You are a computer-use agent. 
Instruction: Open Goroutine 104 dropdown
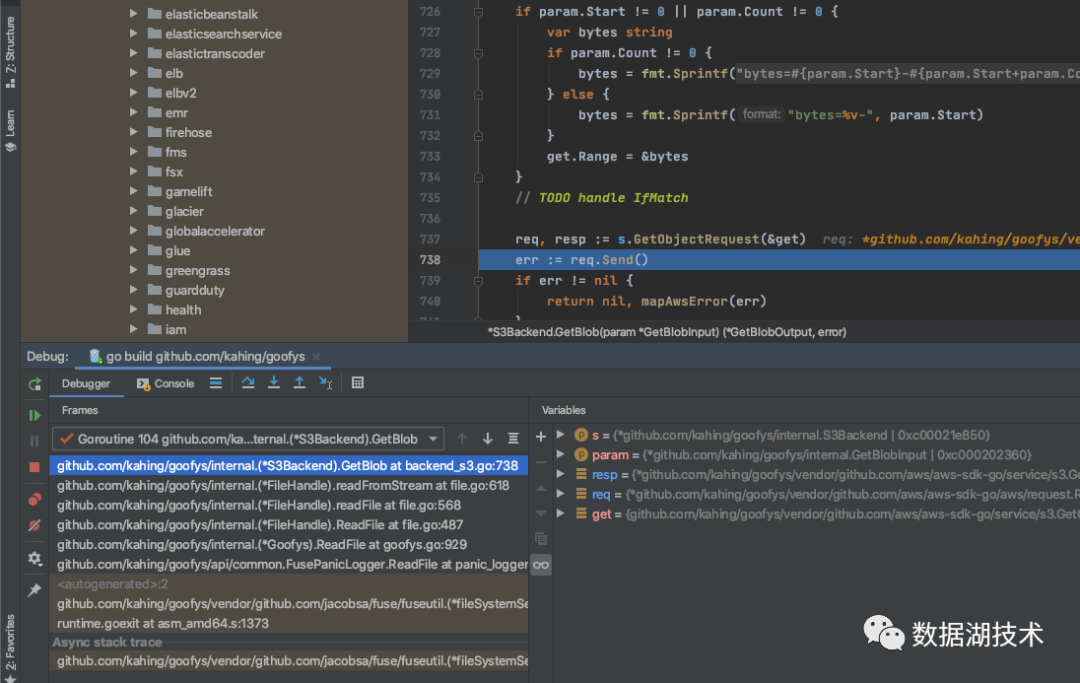tap(248, 439)
